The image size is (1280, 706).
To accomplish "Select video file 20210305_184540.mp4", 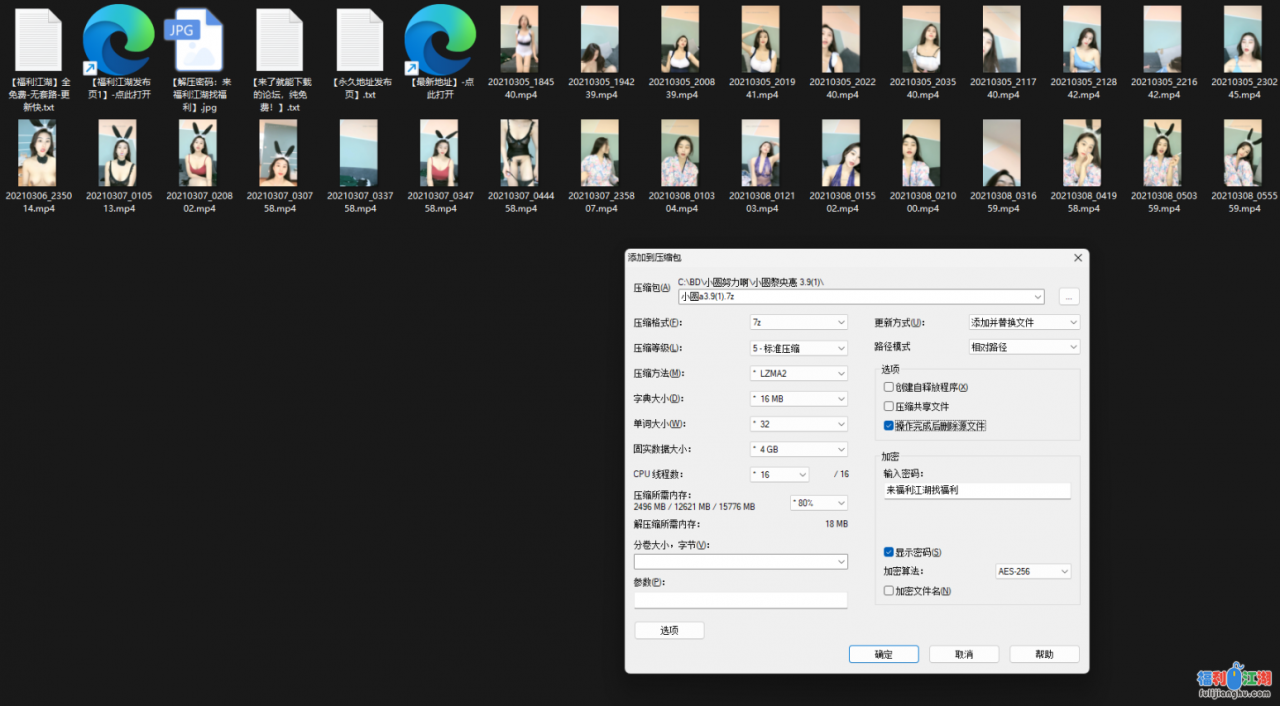I will (x=520, y=40).
